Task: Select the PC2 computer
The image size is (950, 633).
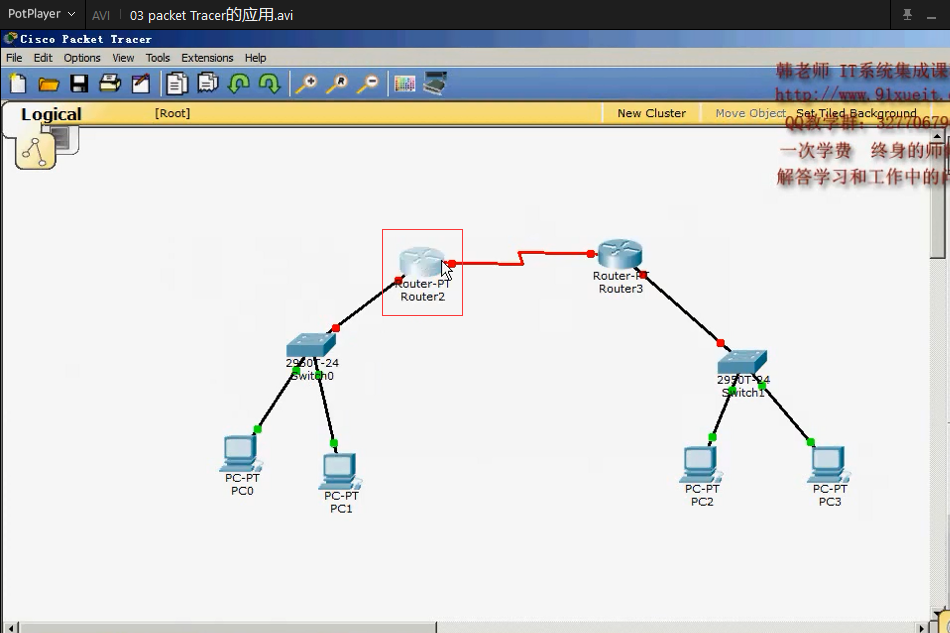Action: (701, 465)
